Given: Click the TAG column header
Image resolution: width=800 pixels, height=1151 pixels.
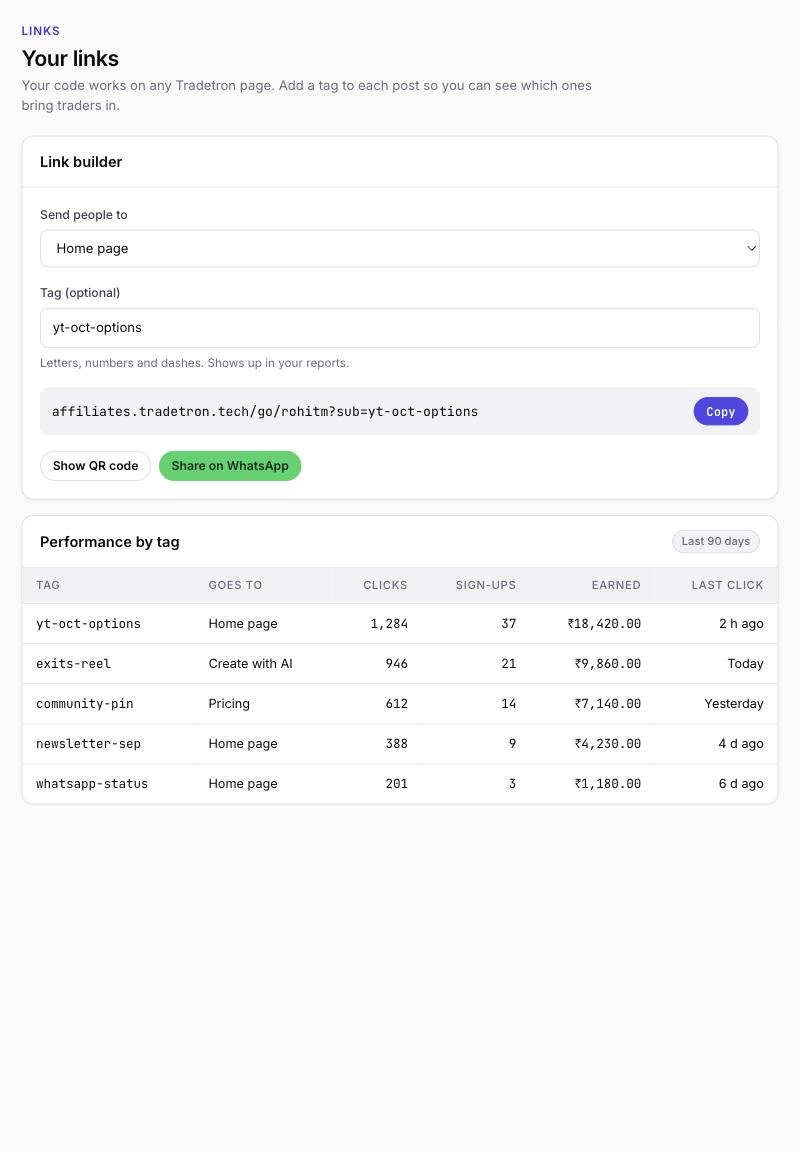Looking at the screenshot, I should 48,585.
